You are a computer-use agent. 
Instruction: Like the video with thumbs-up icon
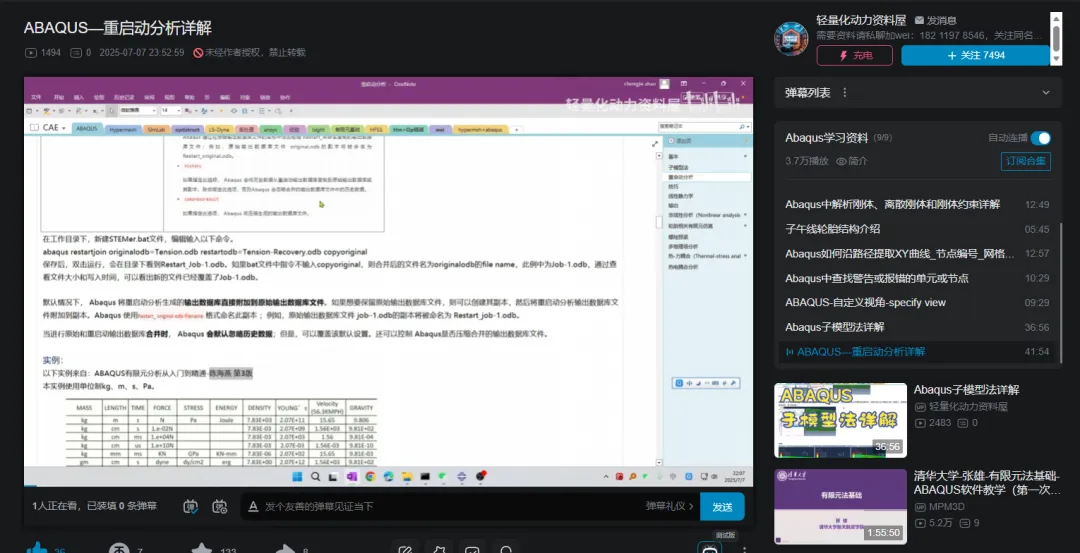[37, 548]
